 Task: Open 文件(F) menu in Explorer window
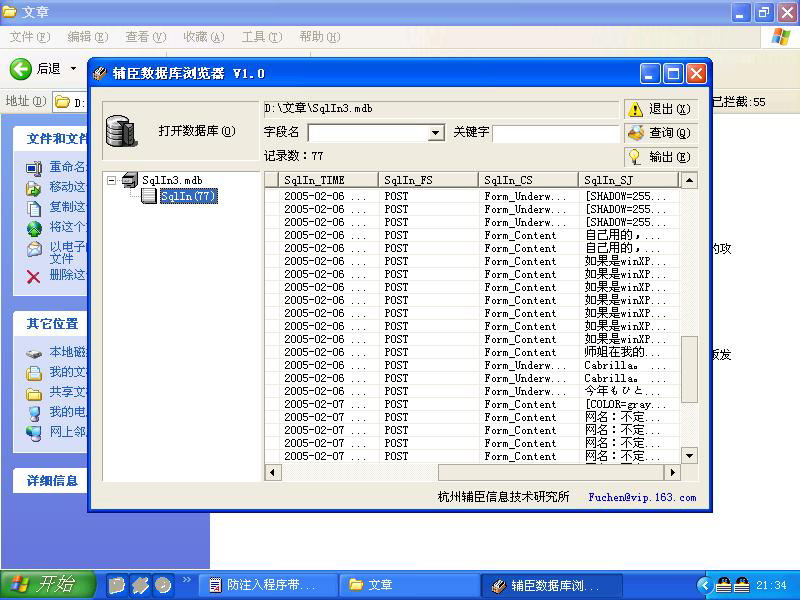click(x=30, y=37)
